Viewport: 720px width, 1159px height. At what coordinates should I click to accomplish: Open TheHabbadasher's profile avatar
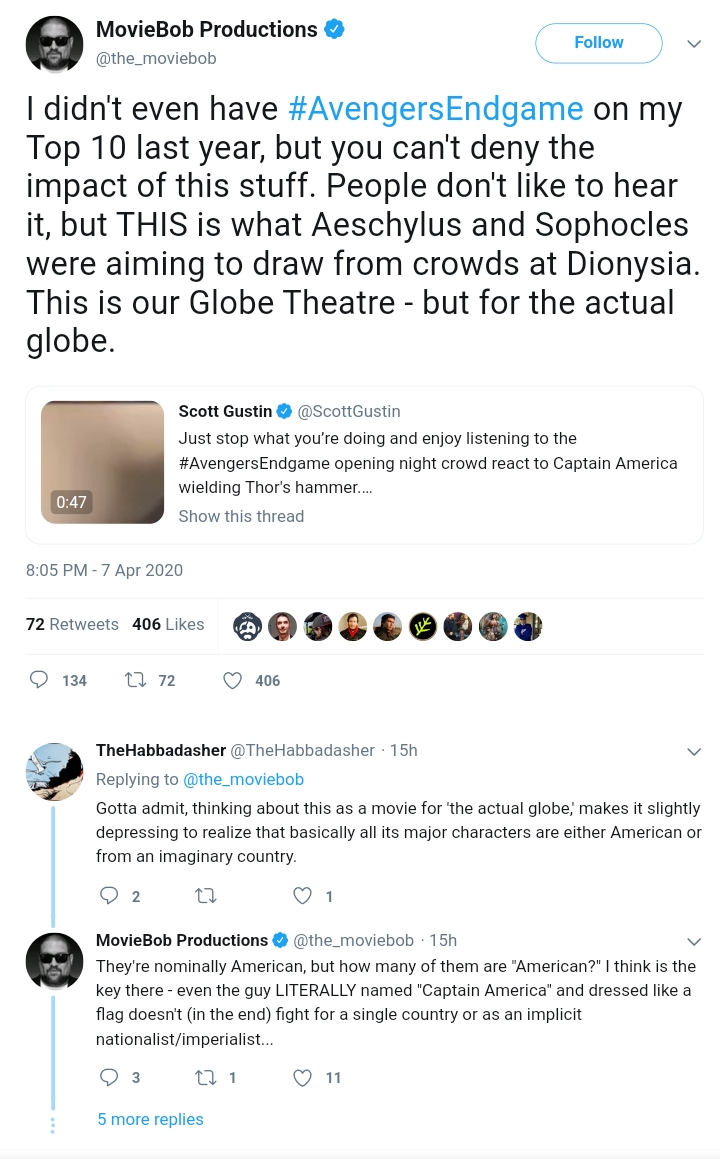click(x=54, y=772)
